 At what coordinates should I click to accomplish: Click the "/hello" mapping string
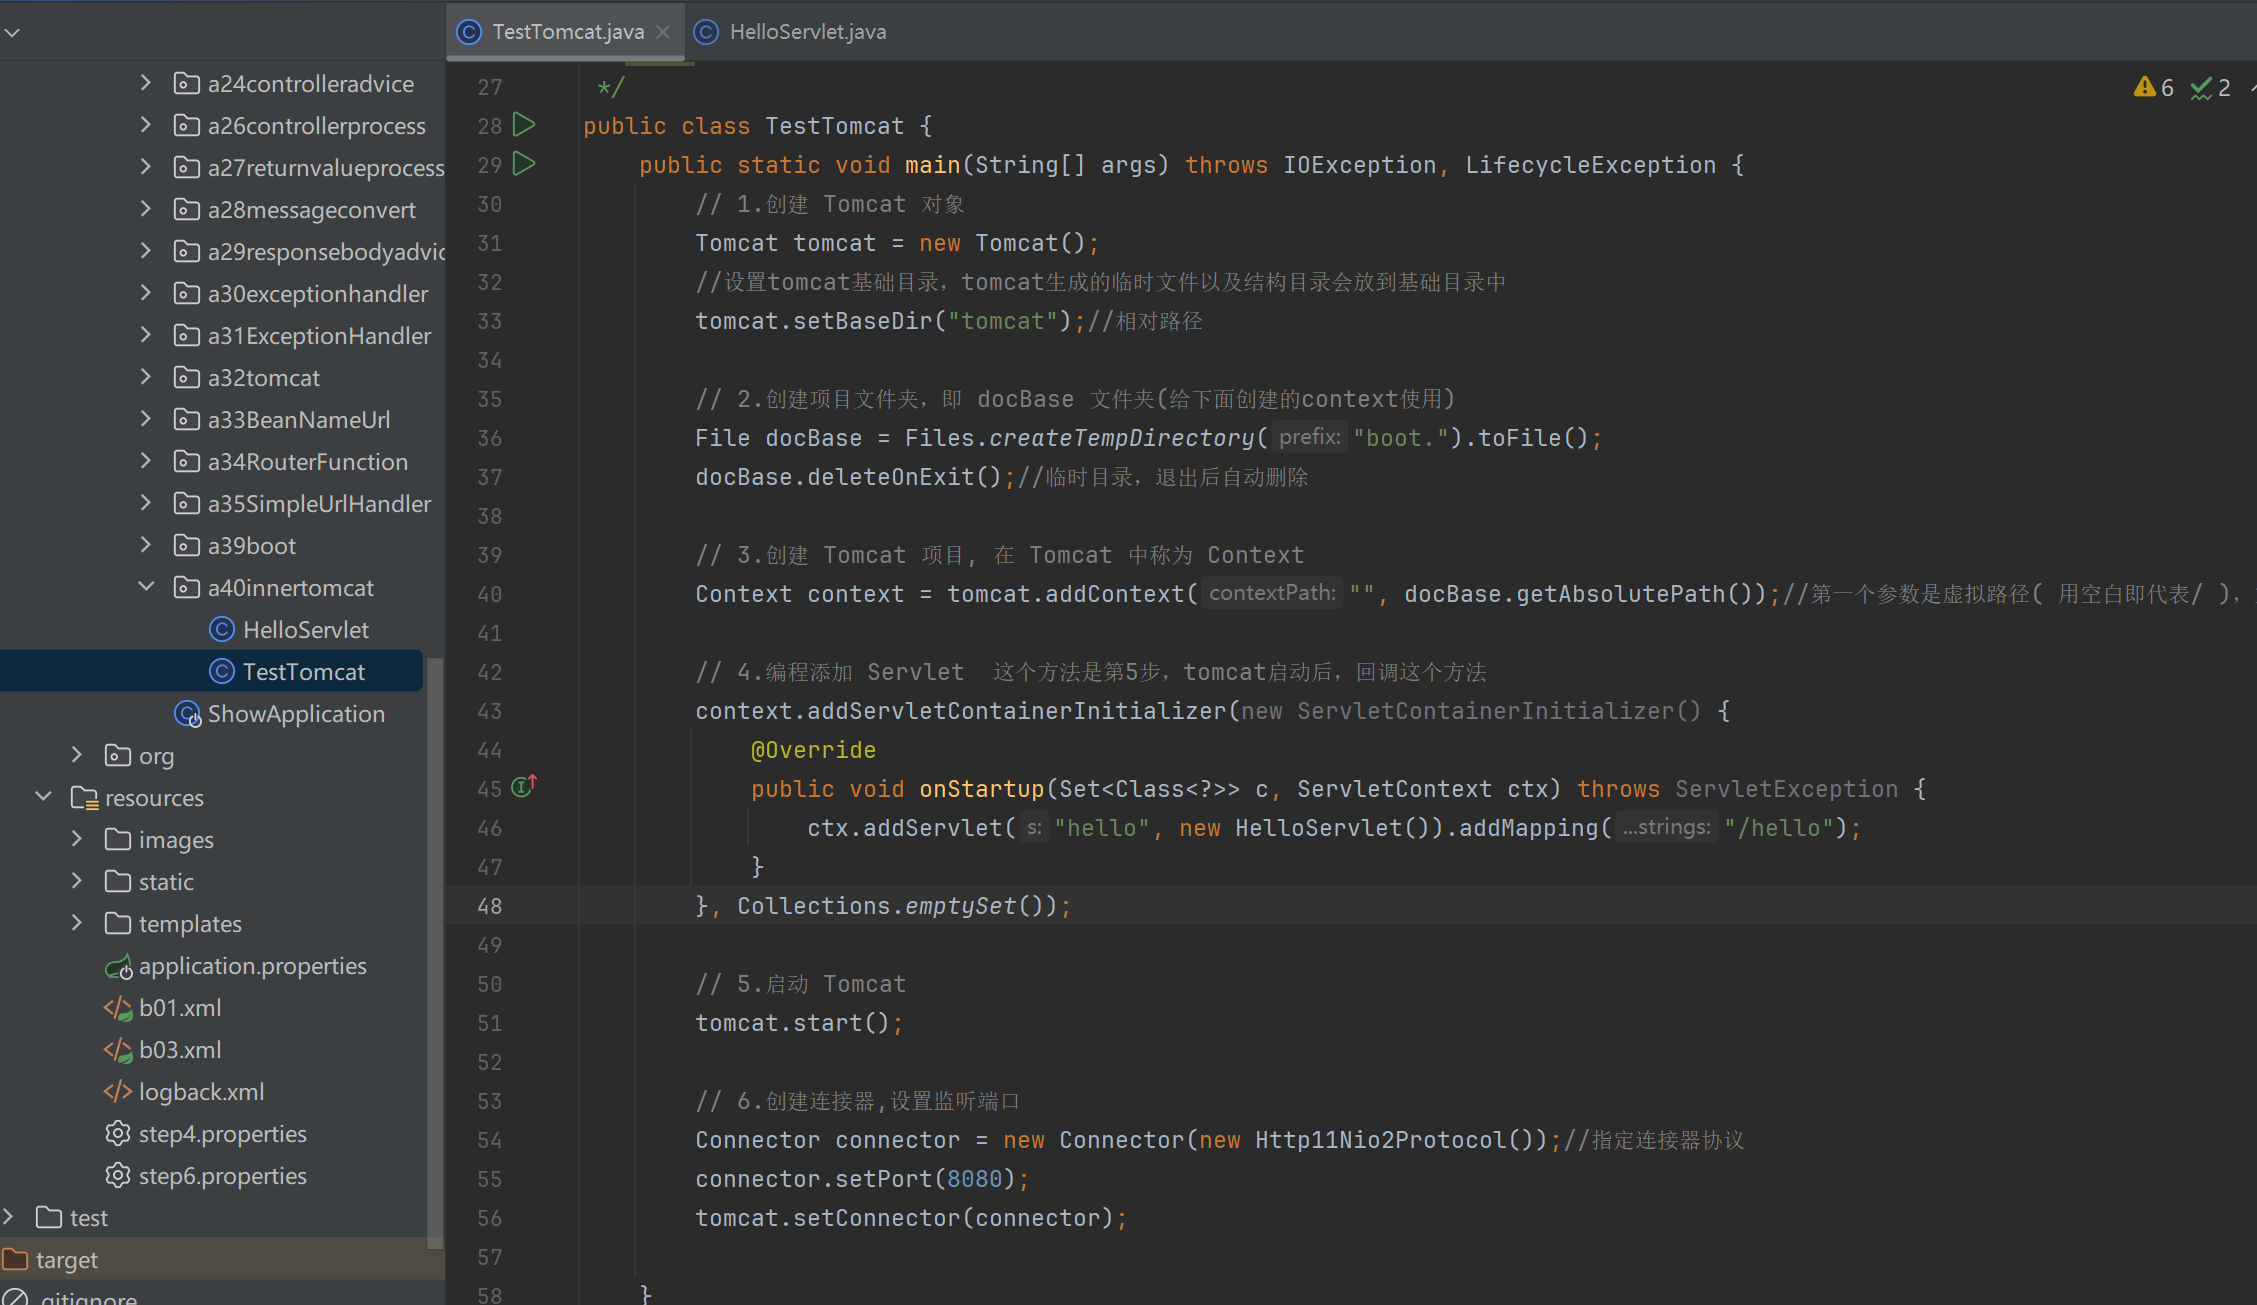point(1777,828)
